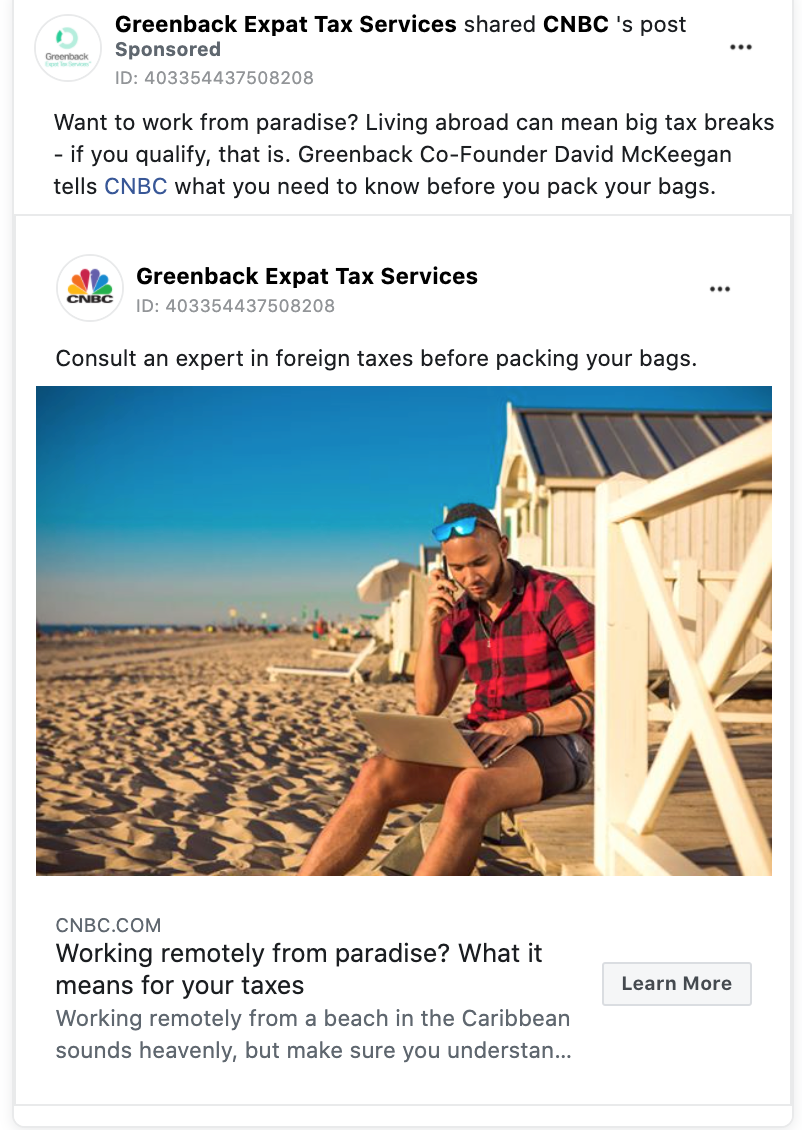
Task: Click the Sponsored label
Action: [168, 50]
